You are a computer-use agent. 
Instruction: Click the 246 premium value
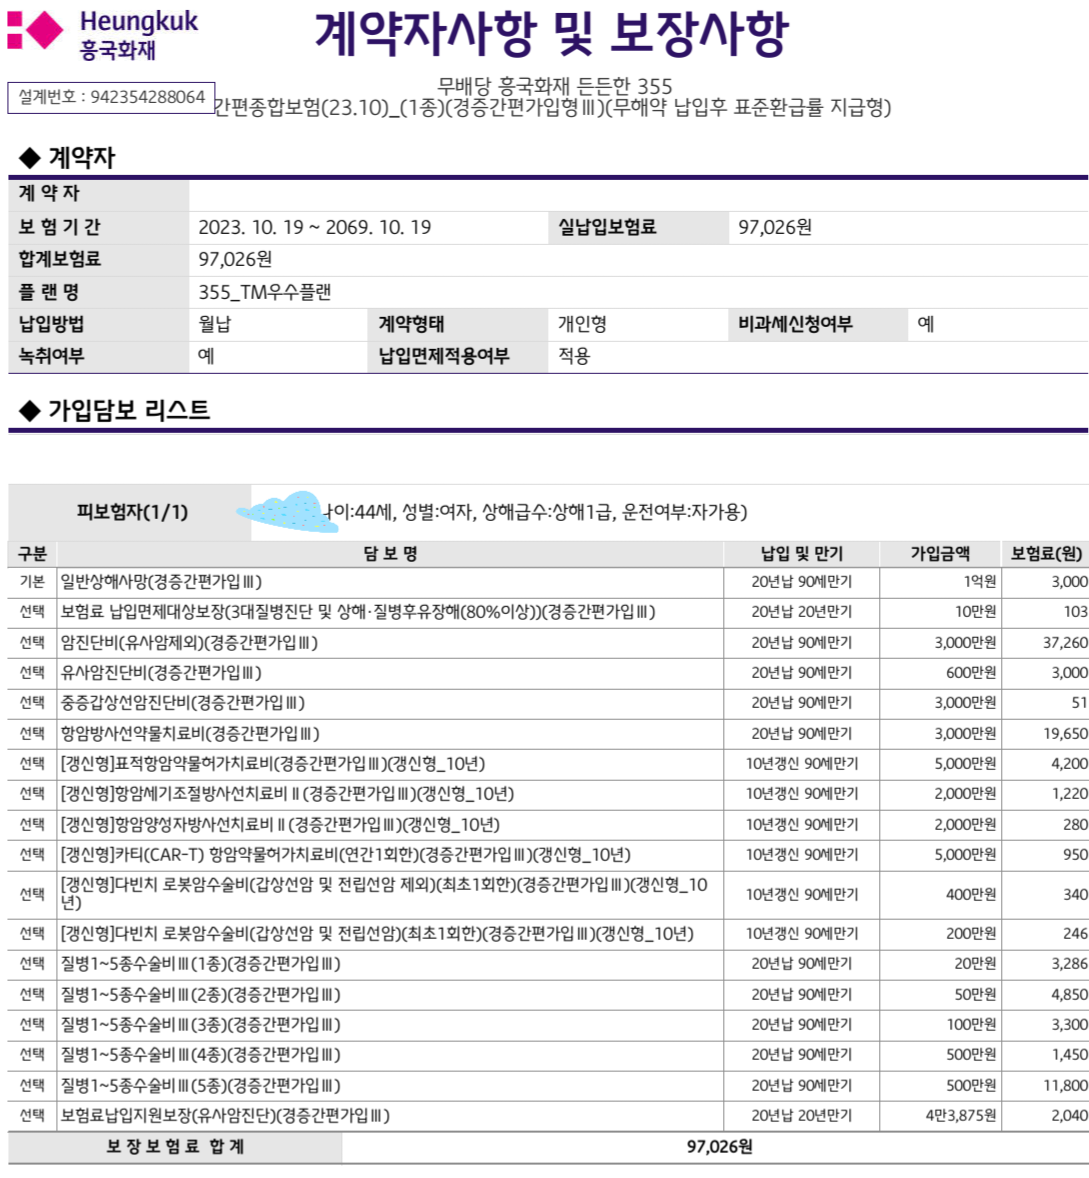[1075, 934]
